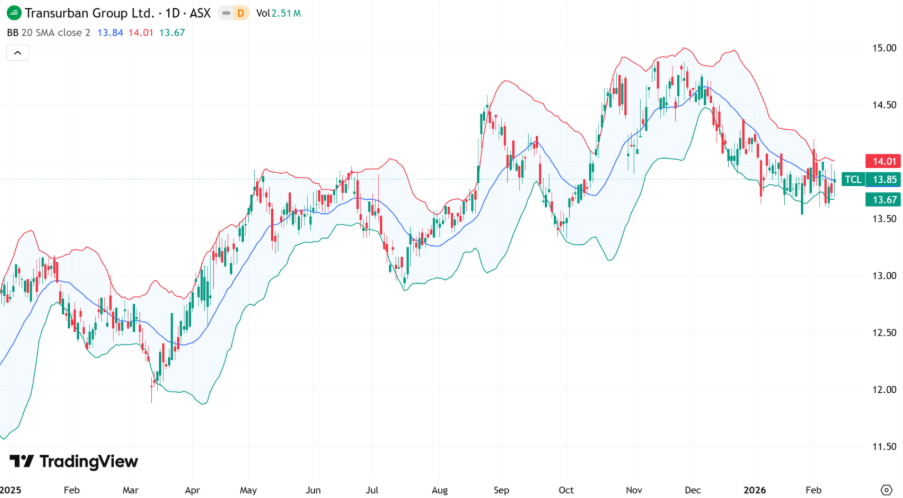
Task: Open chart settings gear at bottom right
Action: [885, 490]
